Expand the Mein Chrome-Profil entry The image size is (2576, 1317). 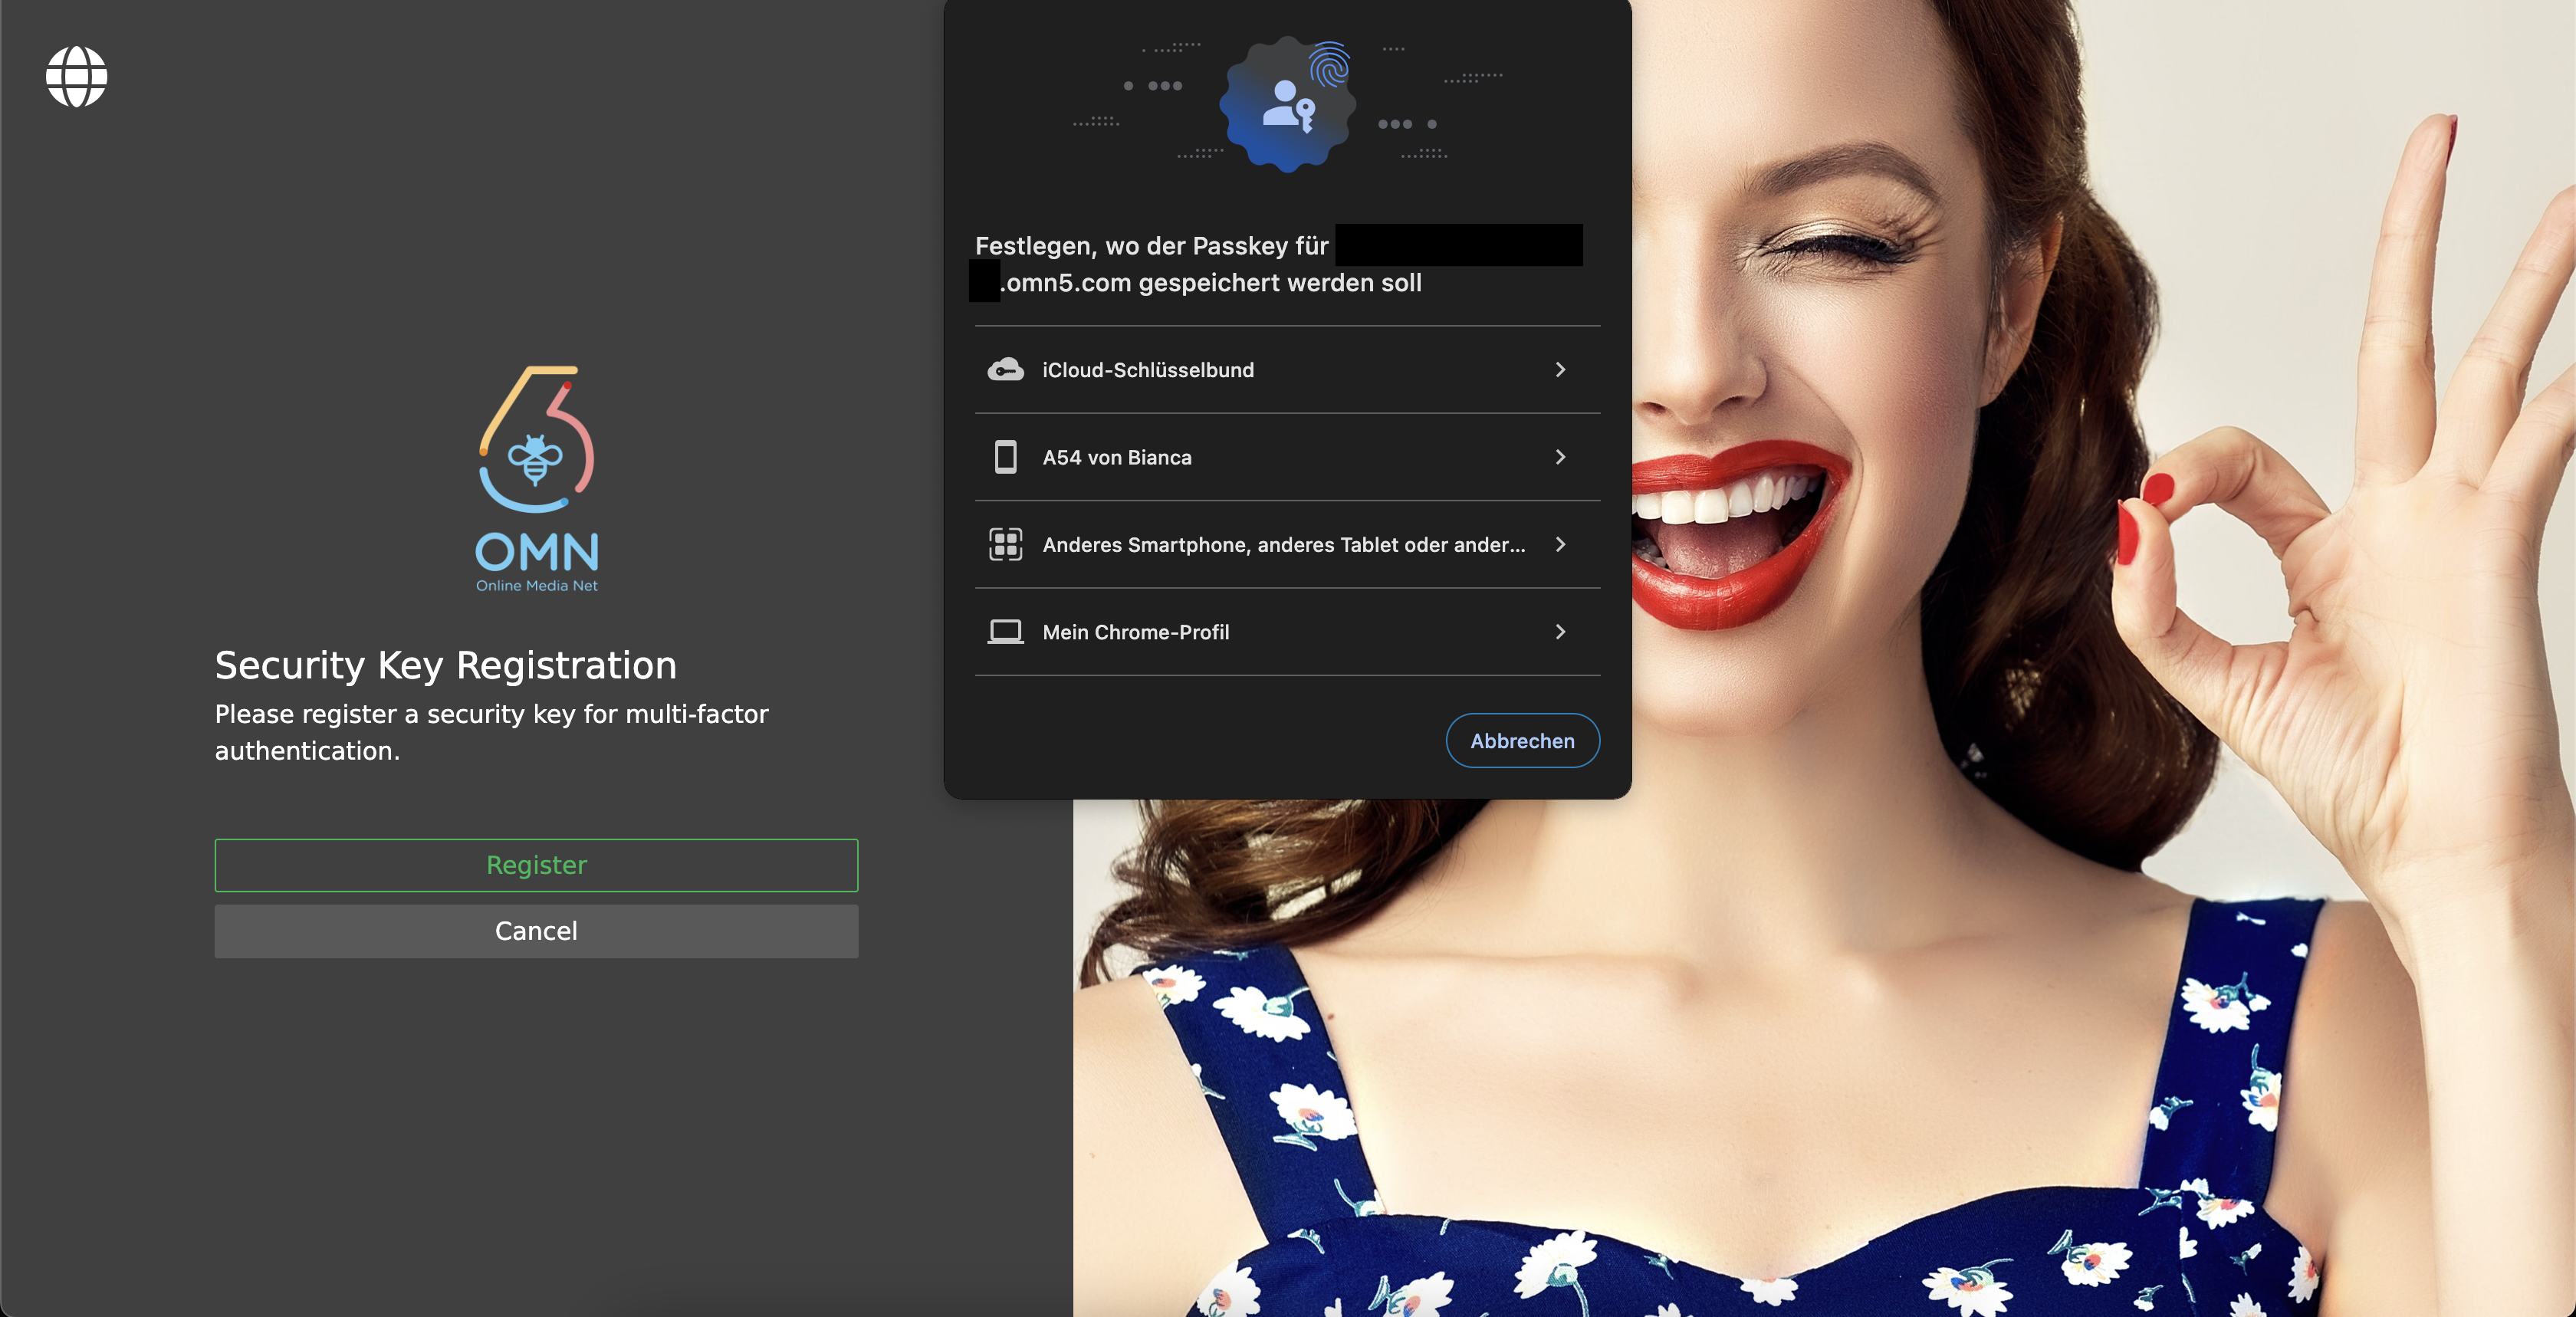tap(1560, 632)
